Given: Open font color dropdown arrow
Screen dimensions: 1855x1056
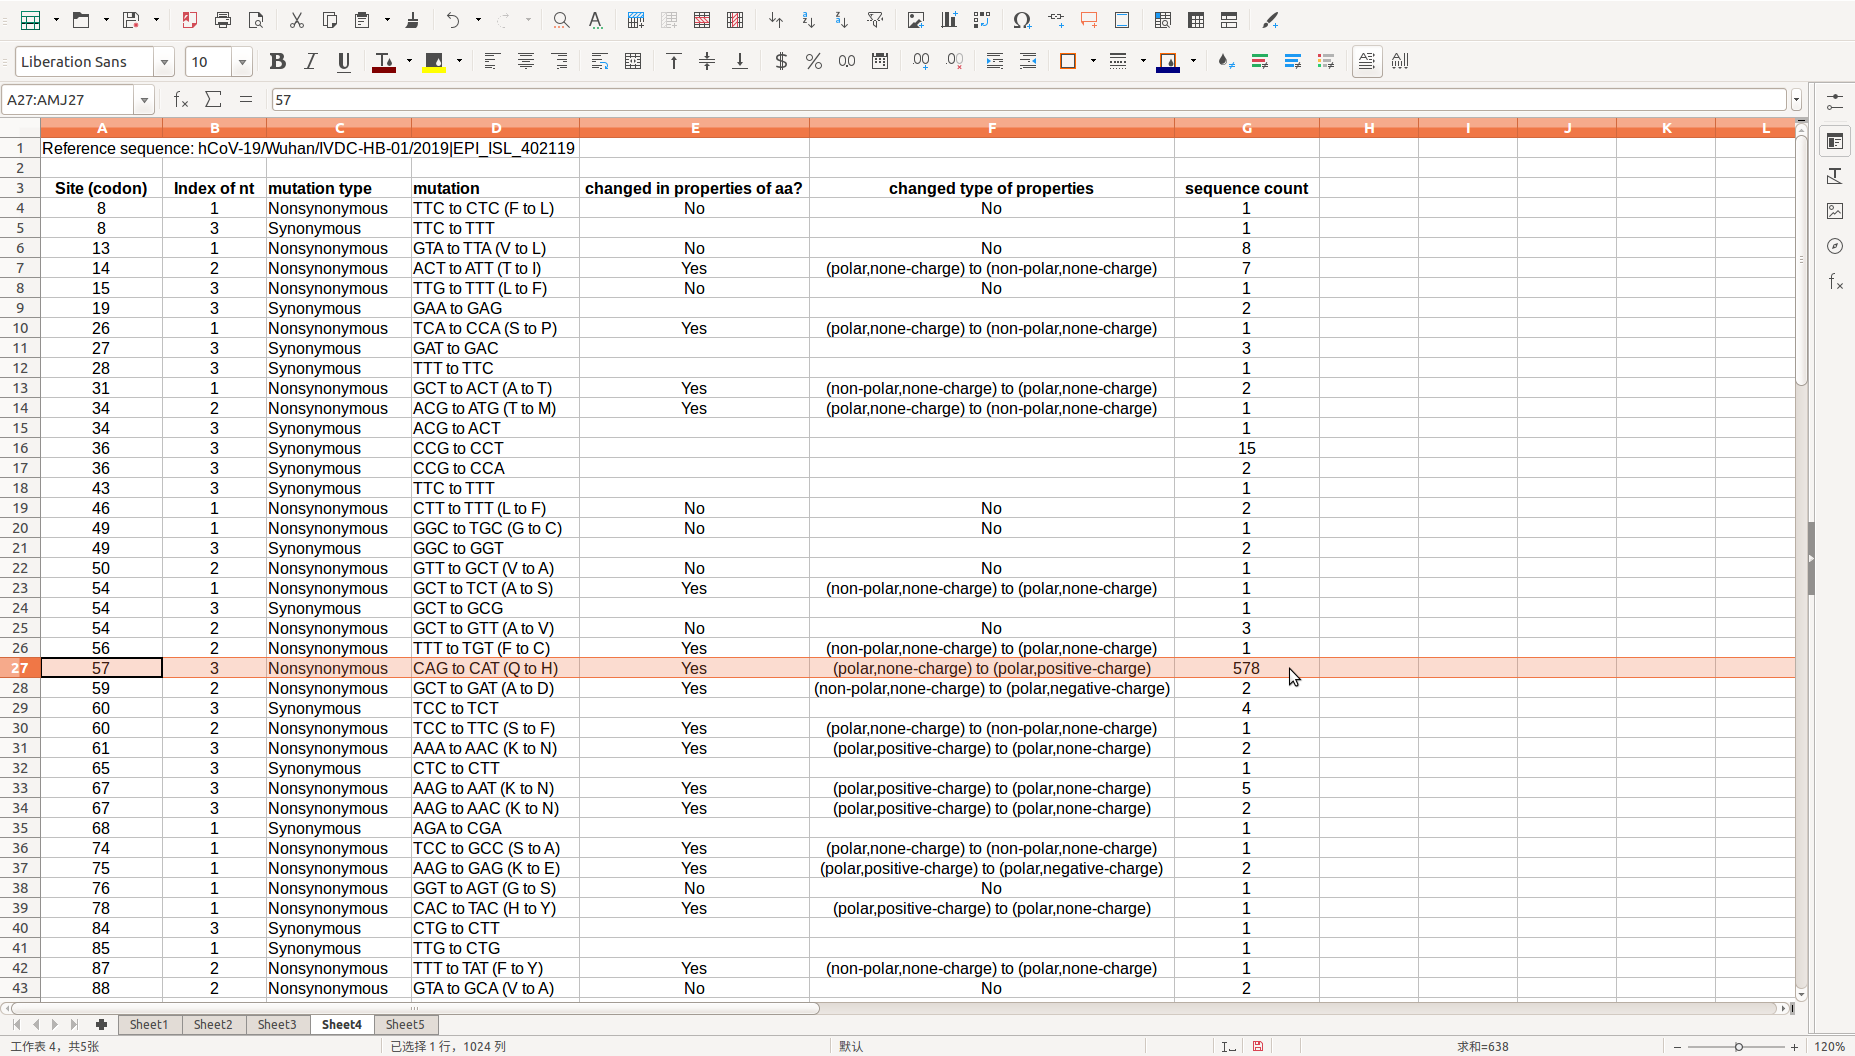Looking at the screenshot, I should (x=409, y=61).
